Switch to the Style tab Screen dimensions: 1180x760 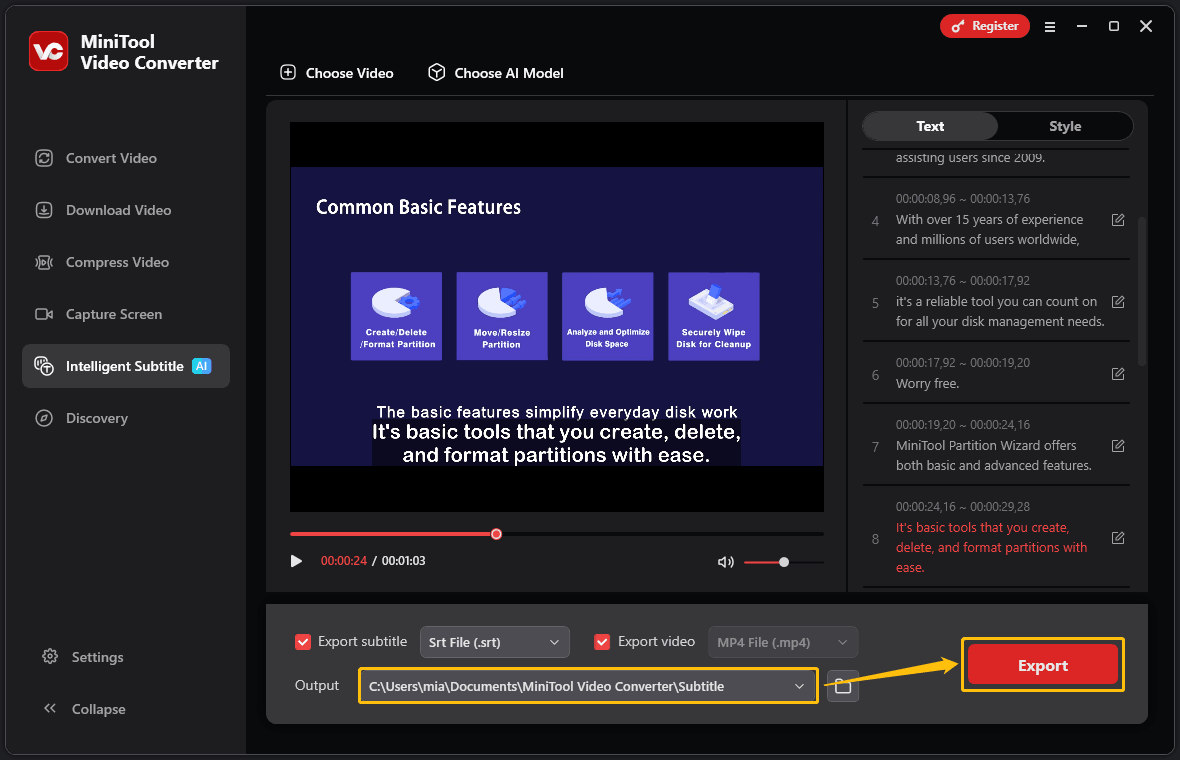(x=1064, y=126)
